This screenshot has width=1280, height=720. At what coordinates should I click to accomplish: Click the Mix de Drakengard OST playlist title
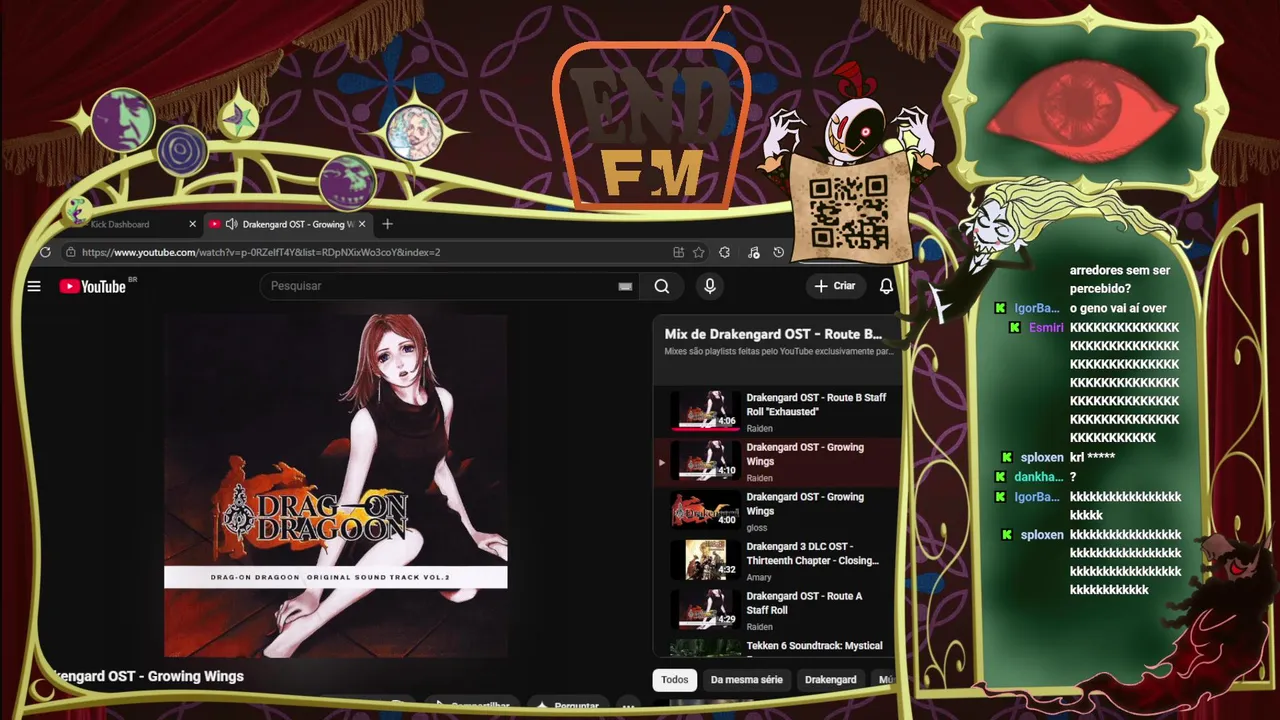click(773, 334)
